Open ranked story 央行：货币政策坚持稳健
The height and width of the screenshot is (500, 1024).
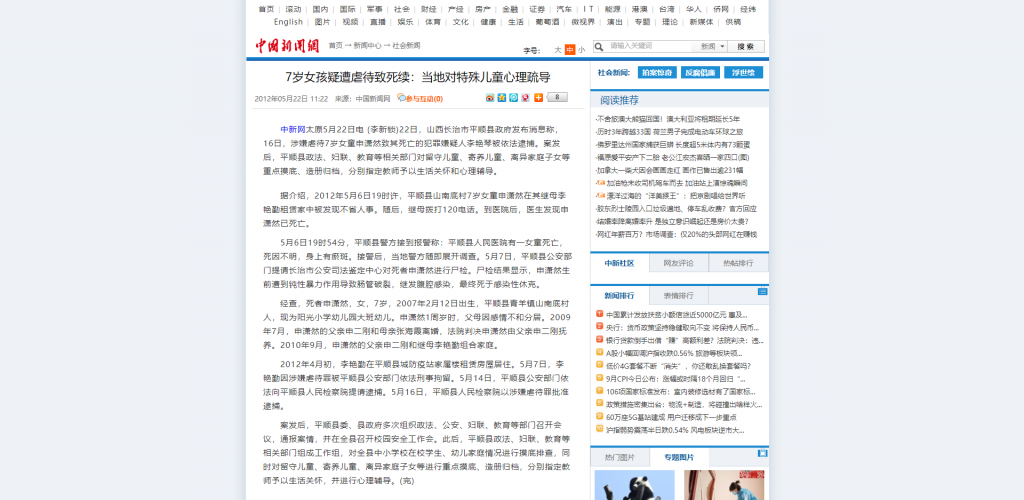682,327
